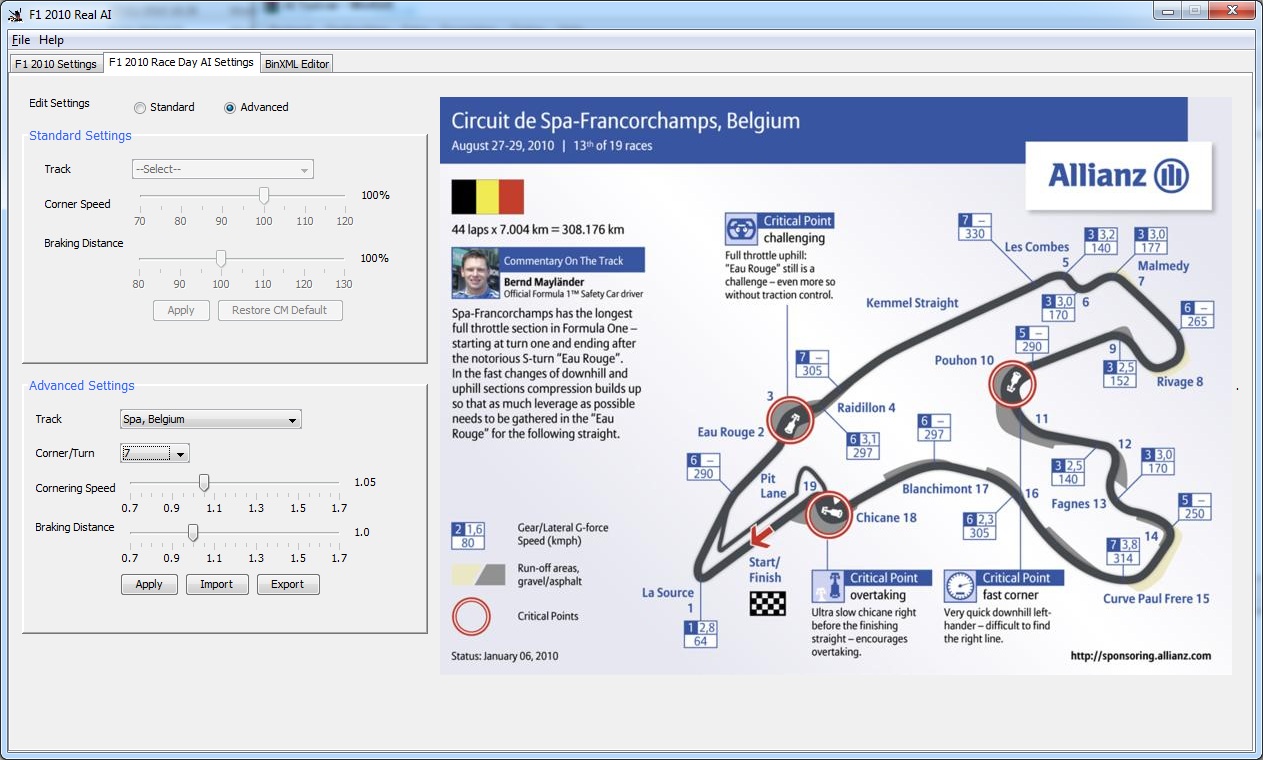The height and width of the screenshot is (760, 1263).
Task: Click the Blanchimont 17 label
Action: [945, 489]
